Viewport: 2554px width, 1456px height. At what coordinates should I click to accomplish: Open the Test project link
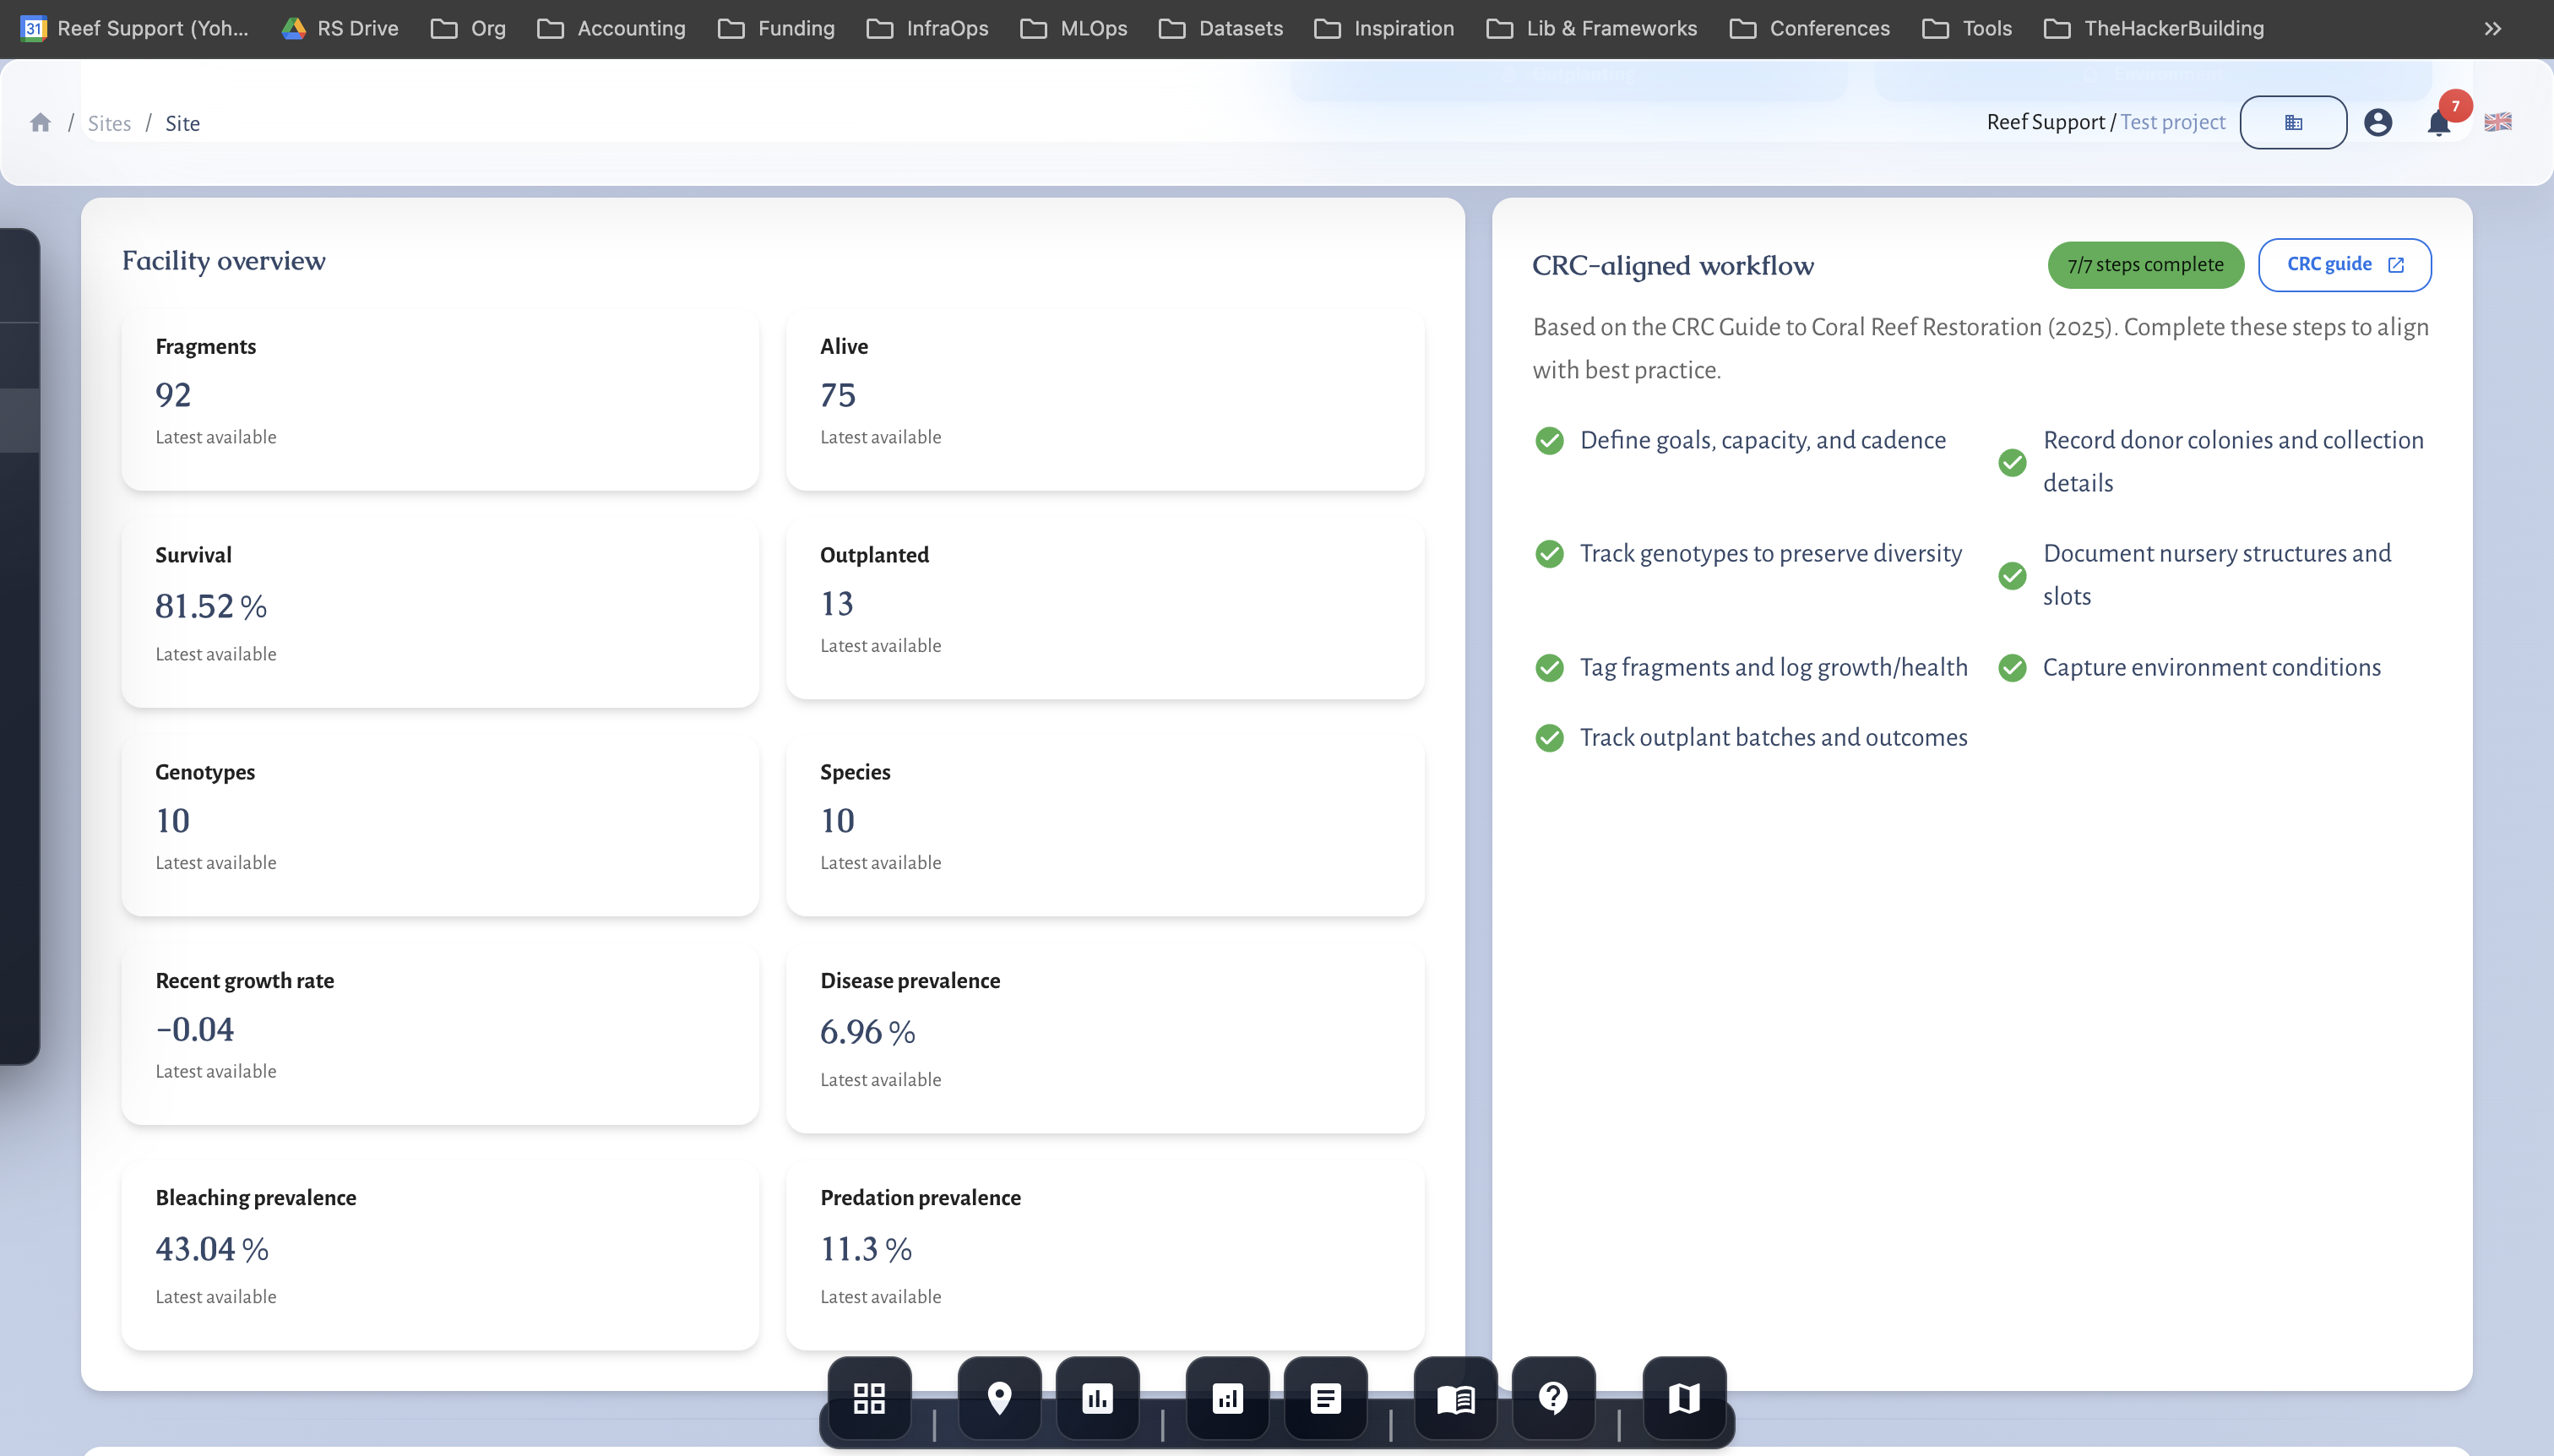2172,121
